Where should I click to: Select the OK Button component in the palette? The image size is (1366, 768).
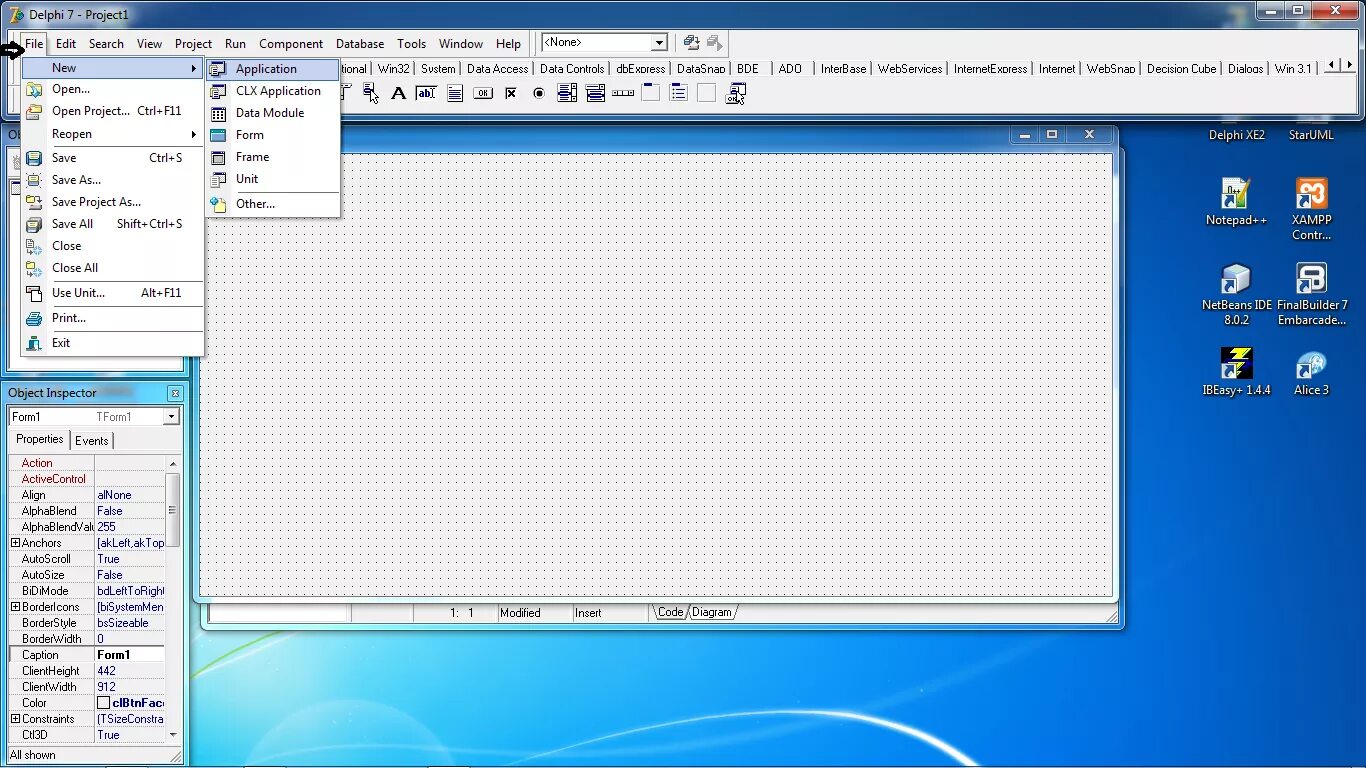coord(483,93)
